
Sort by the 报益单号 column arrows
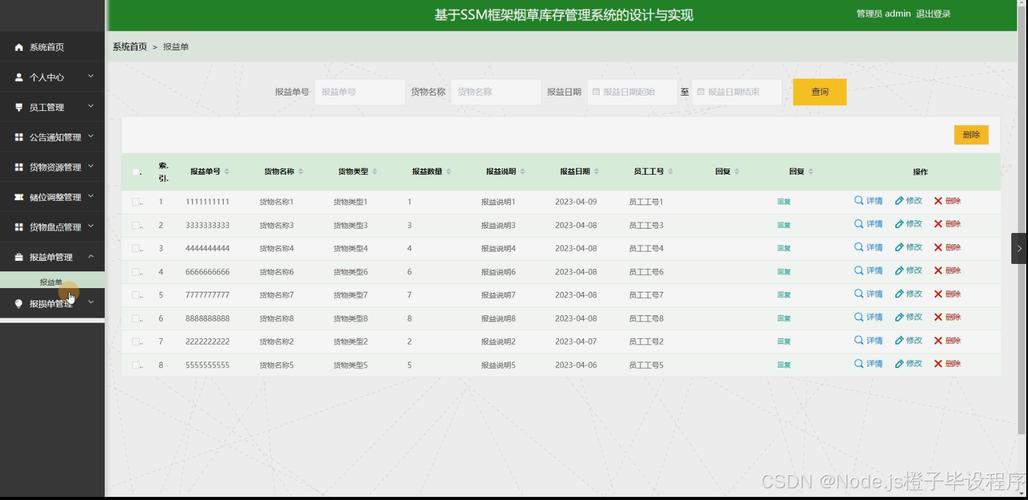pyautogui.click(x=227, y=172)
